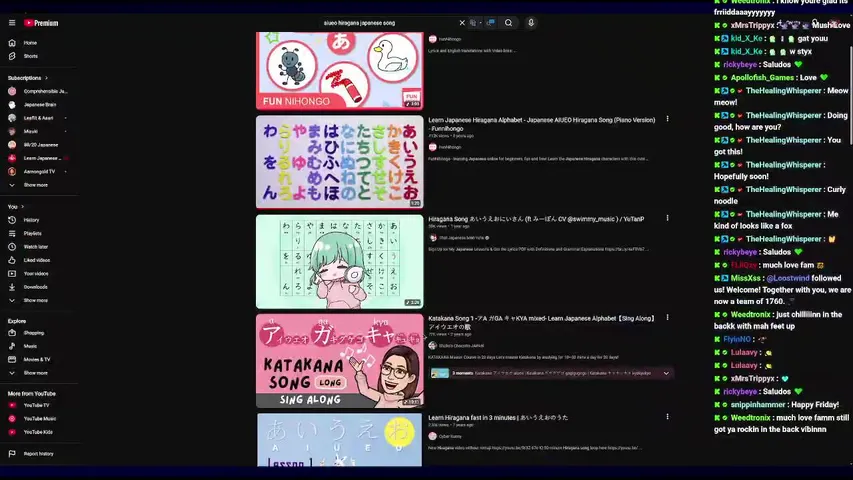853x480 pixels.
Task: Click the magnifier search button
Action: (x=508, y=23)
